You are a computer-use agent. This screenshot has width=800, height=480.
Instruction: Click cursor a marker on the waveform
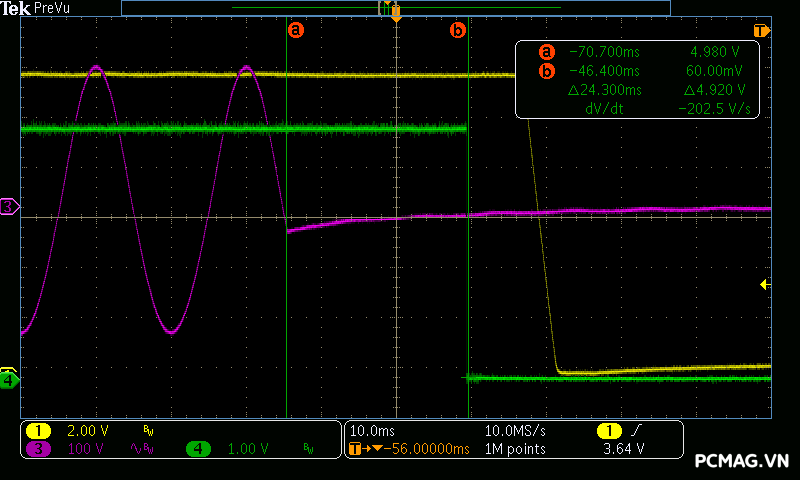point(295,30)
